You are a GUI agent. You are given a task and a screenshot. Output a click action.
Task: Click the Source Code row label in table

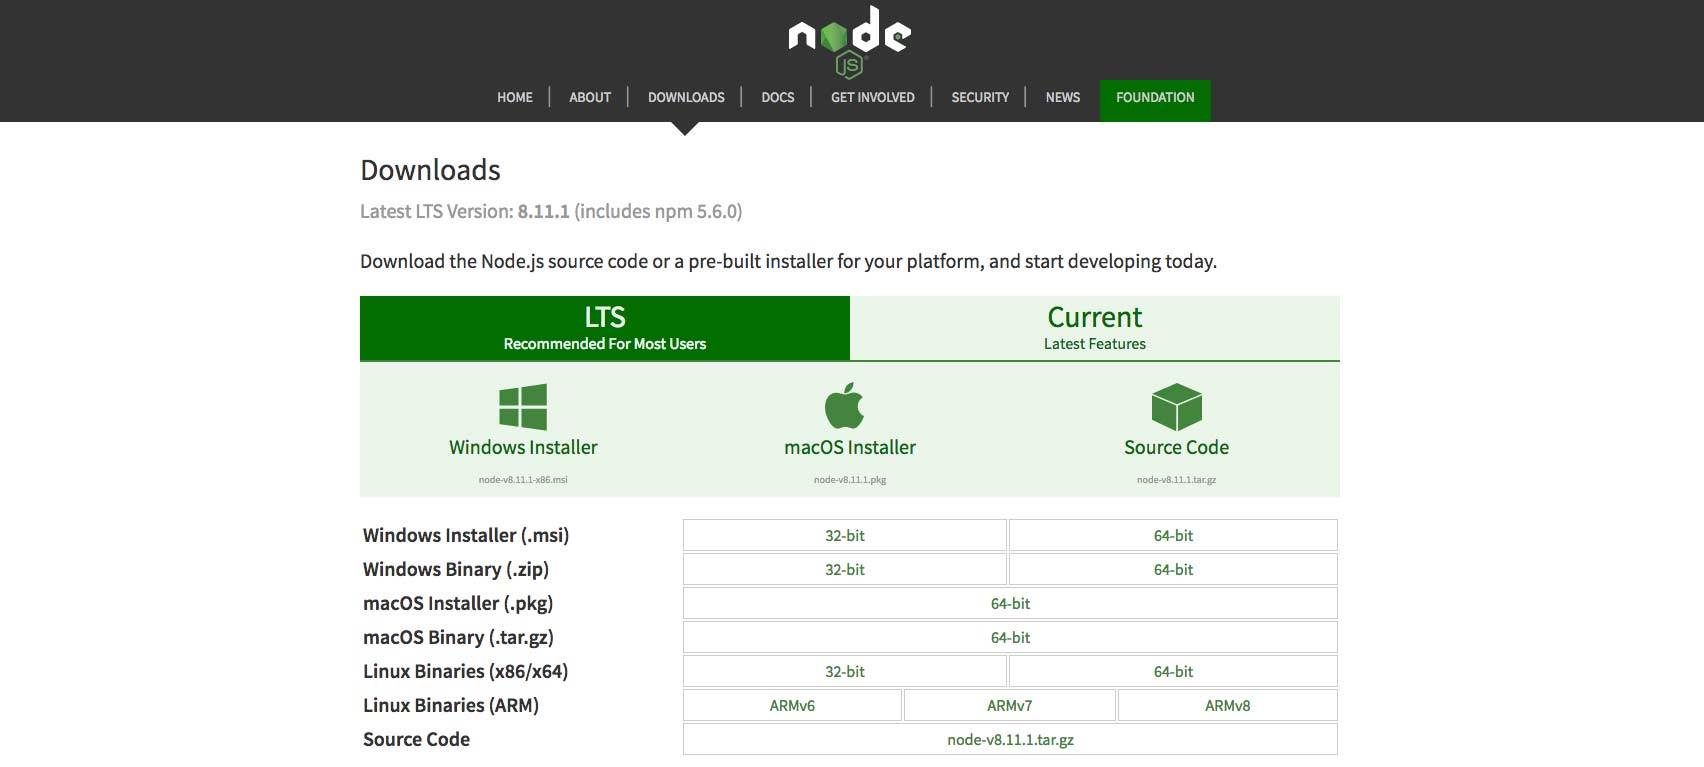416,739
